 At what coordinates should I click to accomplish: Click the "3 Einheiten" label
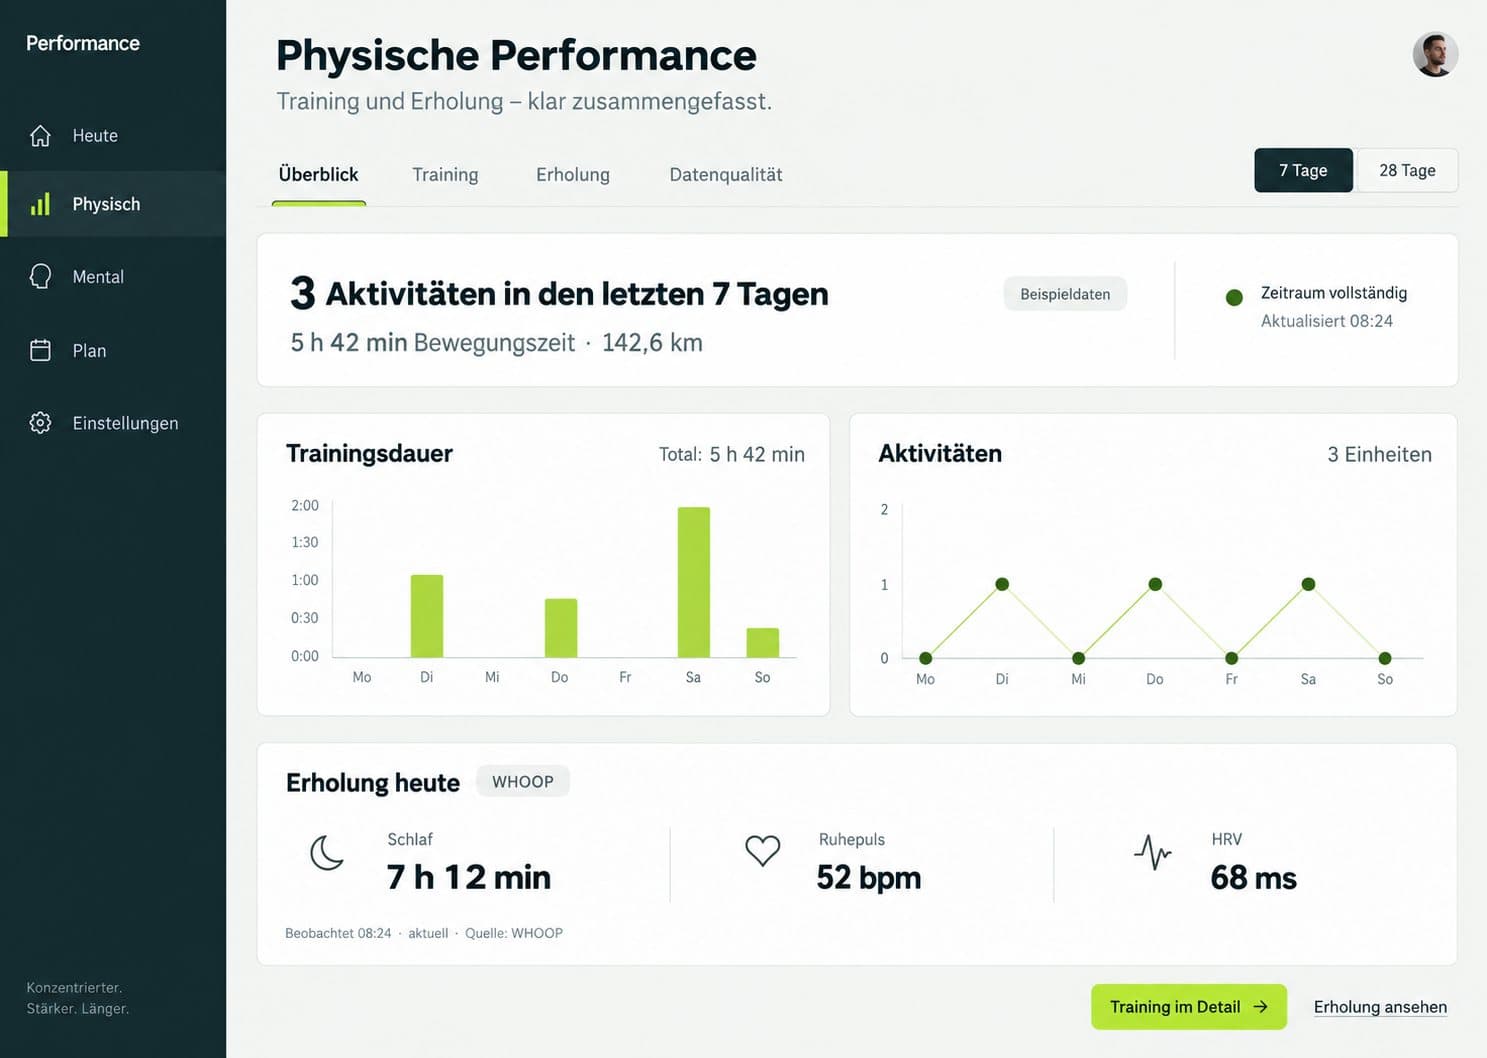click(x=1380, y=454)
